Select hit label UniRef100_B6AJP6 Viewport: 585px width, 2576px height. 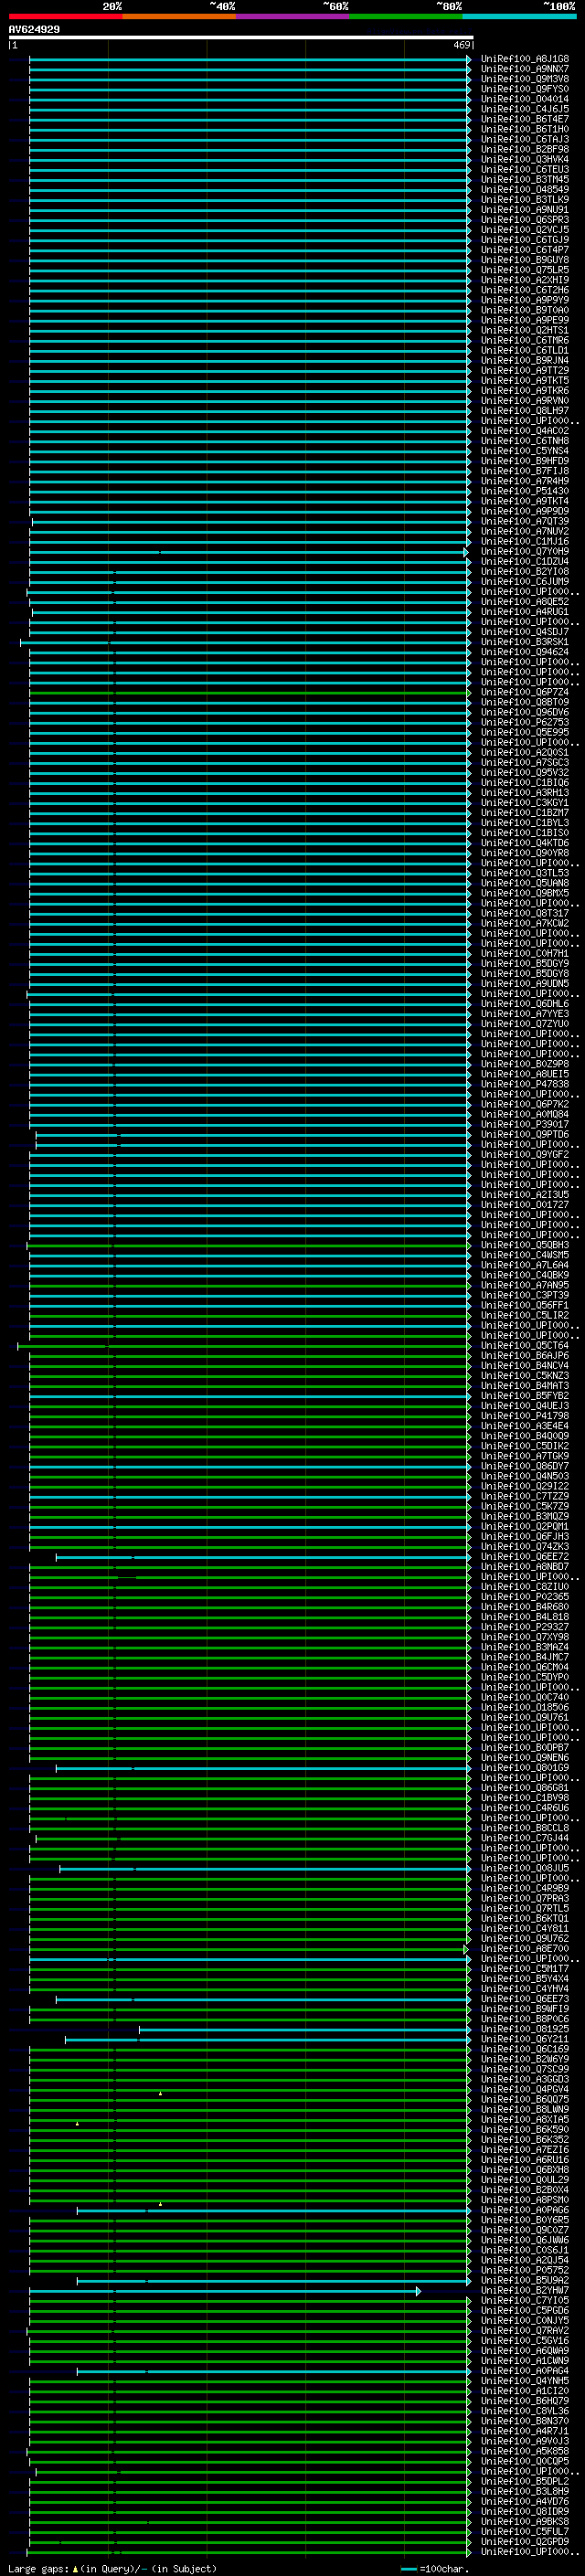point(524,1355)
